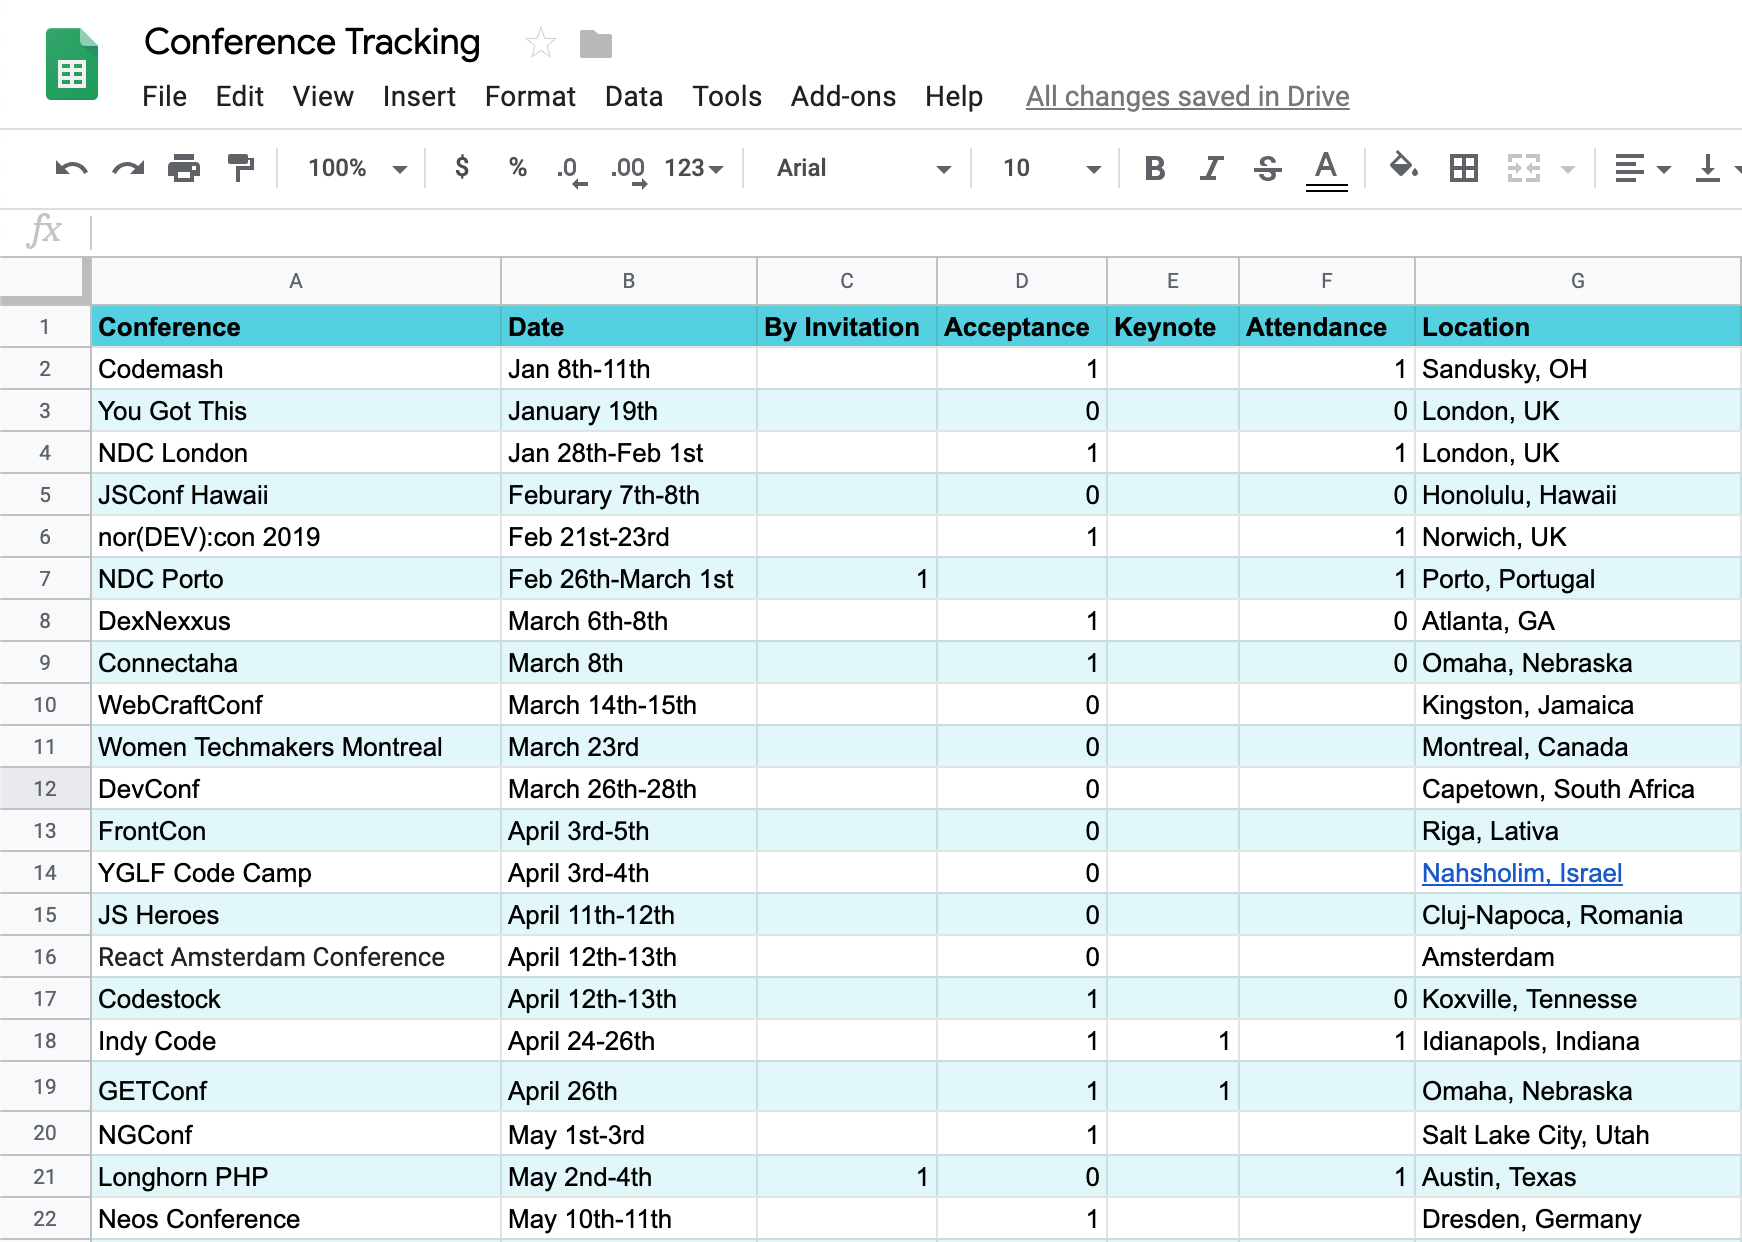The height and width of the screenshot is (1242, 1742).
Task: Open the File menu
Action: [164, 96]
